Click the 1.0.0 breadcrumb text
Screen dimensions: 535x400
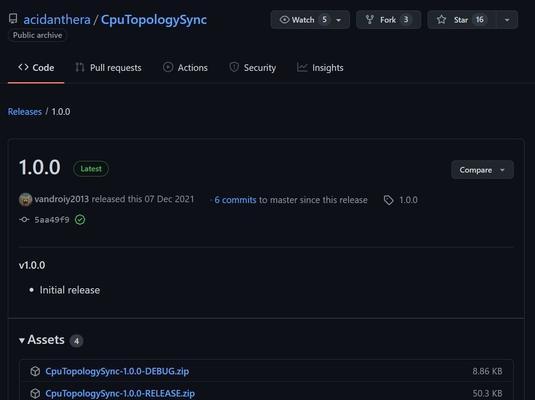(x=61, y=112)
